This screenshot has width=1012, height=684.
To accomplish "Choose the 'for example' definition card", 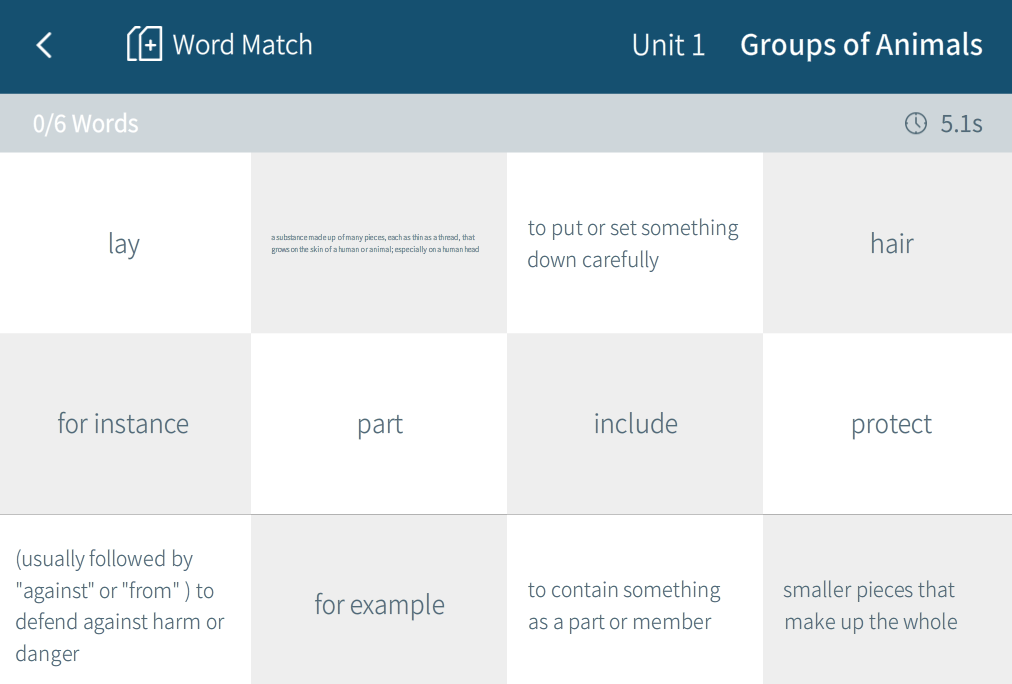I will (380, 604).
